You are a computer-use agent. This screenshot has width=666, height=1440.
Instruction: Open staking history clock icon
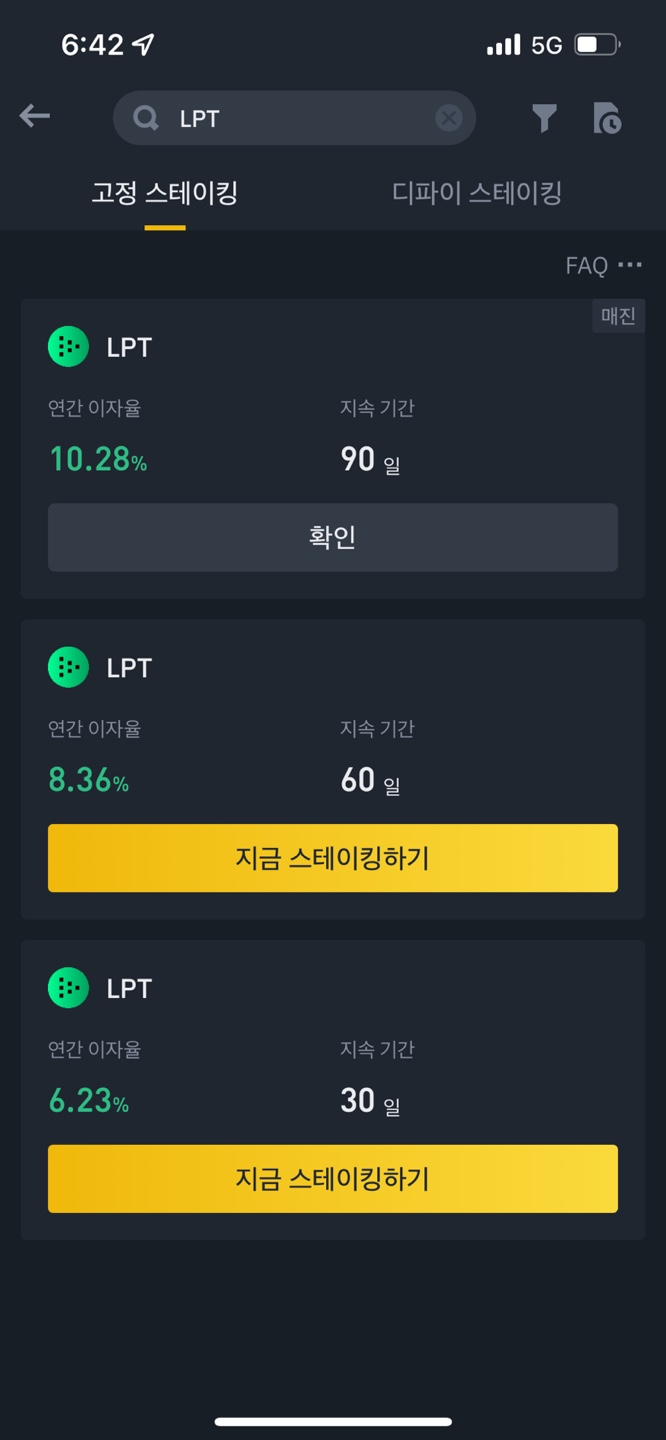(x=607, y=118)
